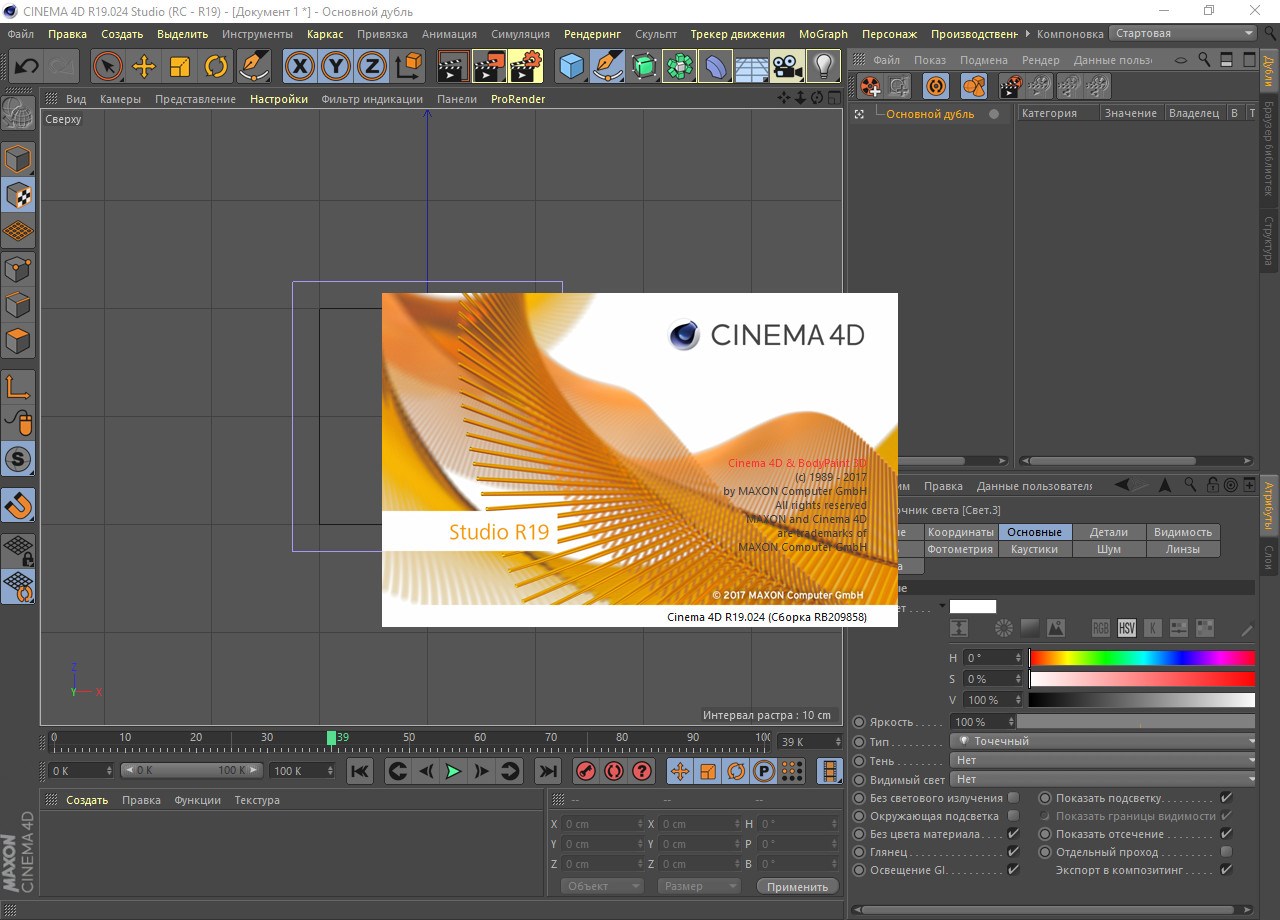Image resolution: width=1280 pixels, height=920 pixels.
Task: Switch to the 'Координаты' tab
Action: [960, 532]
